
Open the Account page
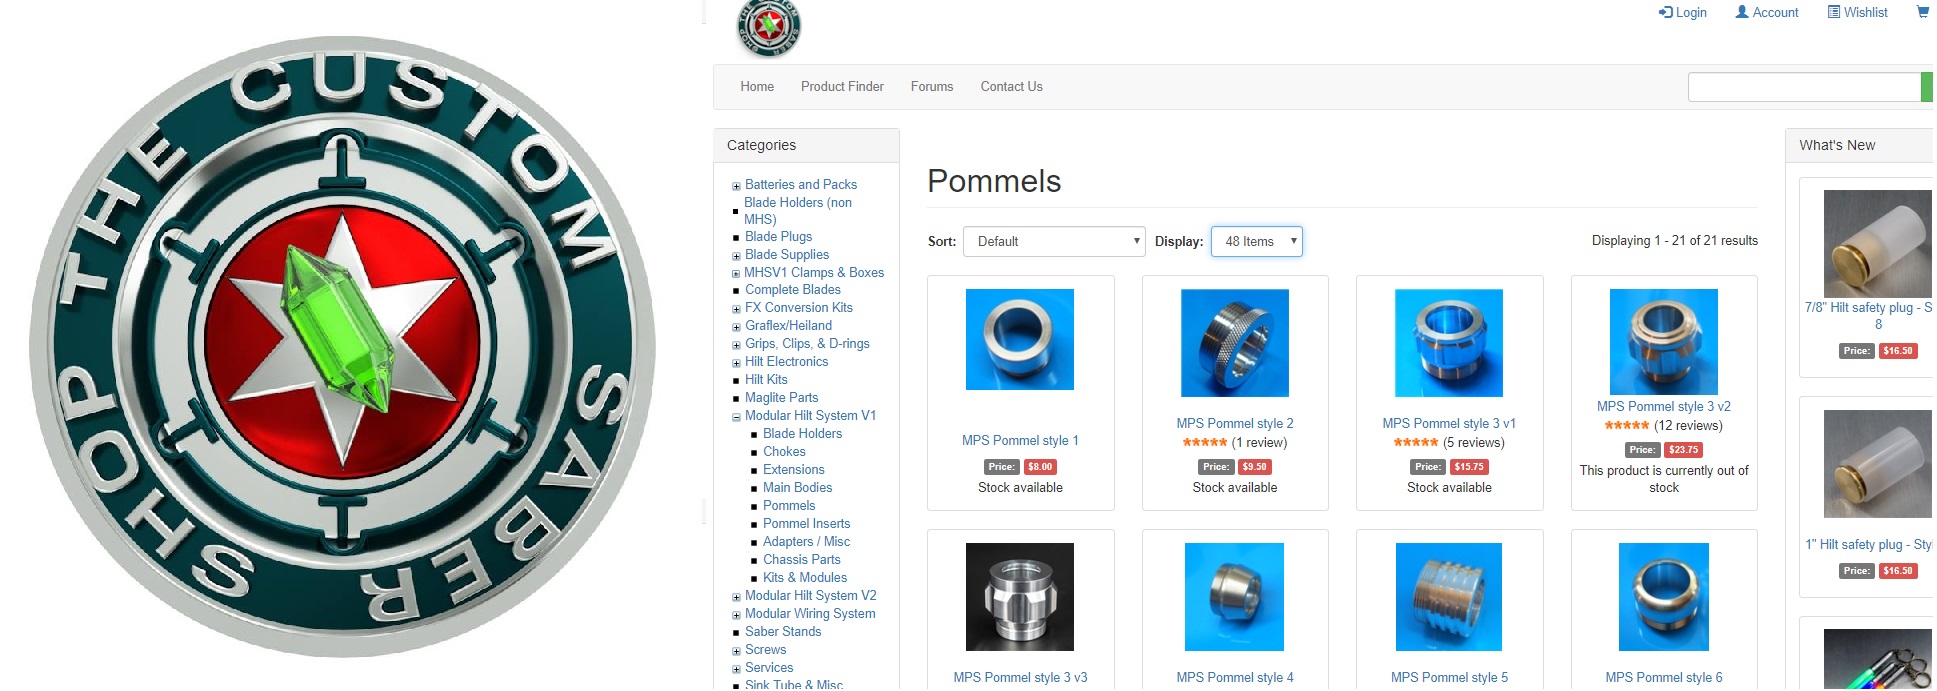pos(1766,12)
